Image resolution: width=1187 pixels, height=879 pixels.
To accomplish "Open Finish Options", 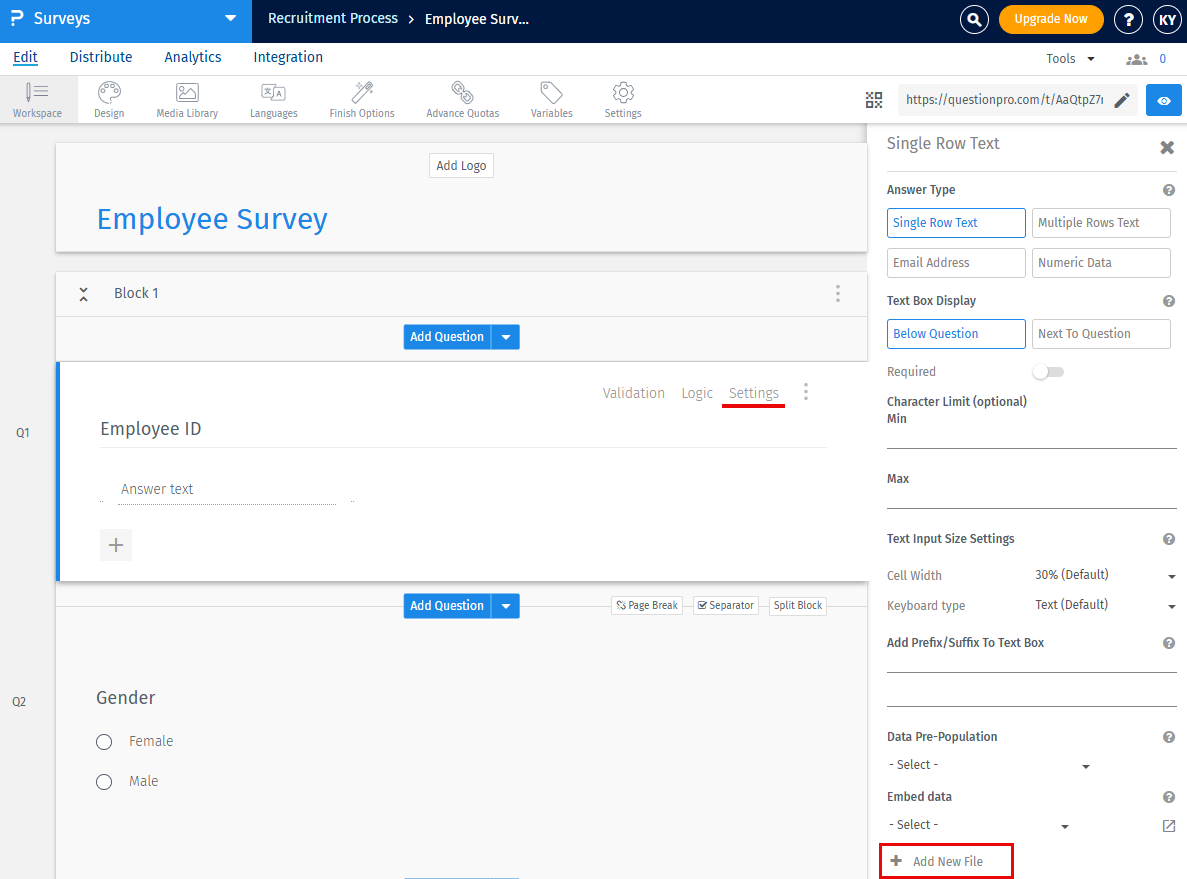I will (361, 99).
